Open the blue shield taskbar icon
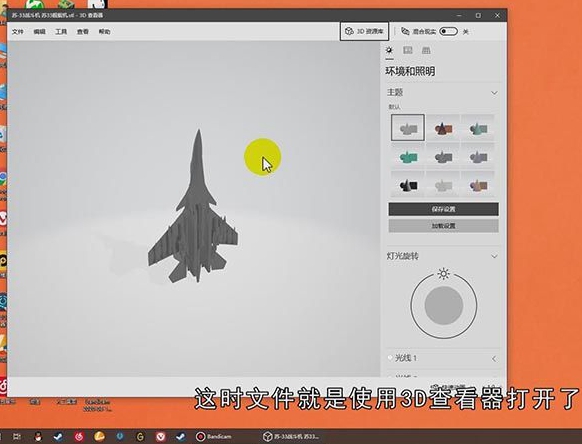582x444 pixels. 120,437
